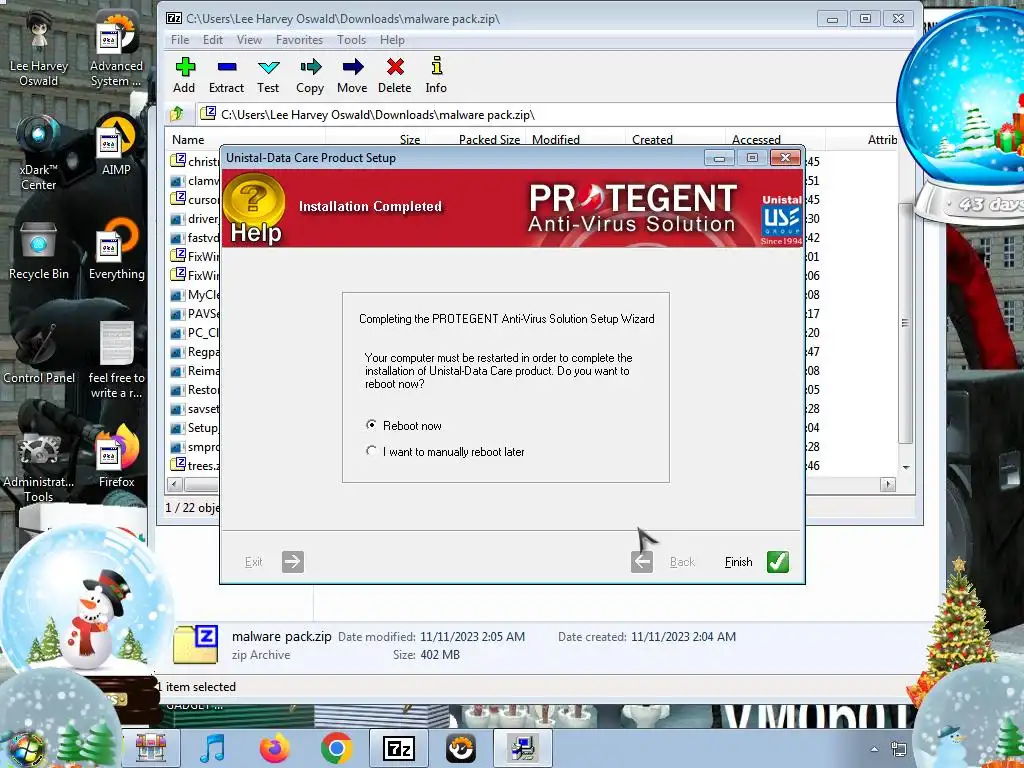The height and width of the screenshot is (768, 1024).
Task: Select 'feel free to write a r...' text file
Action: pos(117,359)
